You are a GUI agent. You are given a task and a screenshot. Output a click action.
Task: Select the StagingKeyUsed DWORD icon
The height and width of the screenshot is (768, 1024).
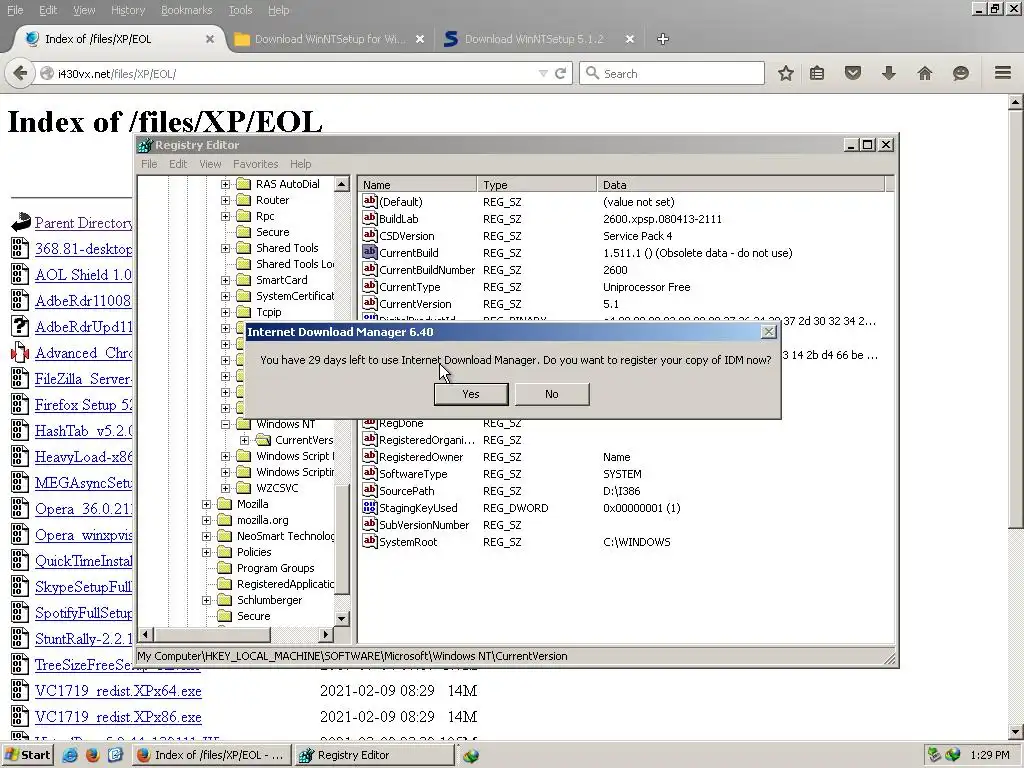370,507
